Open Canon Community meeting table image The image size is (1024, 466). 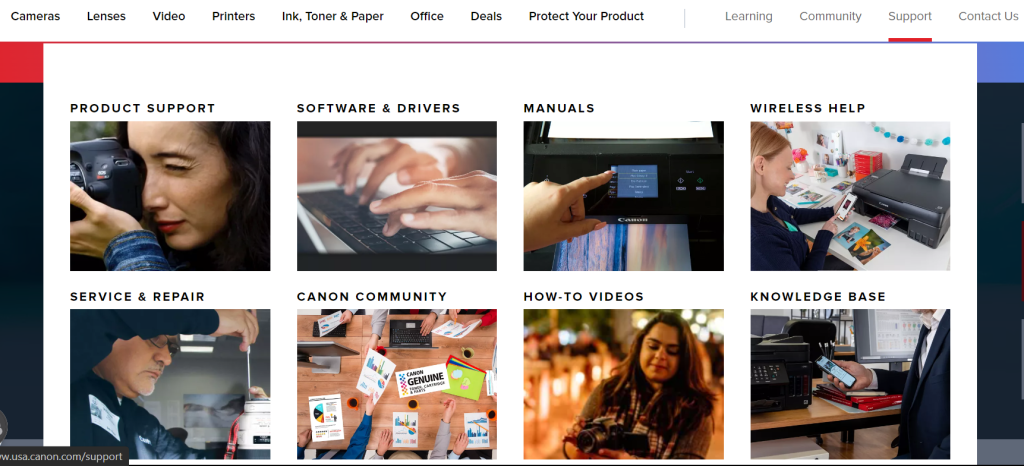[396, 384]
